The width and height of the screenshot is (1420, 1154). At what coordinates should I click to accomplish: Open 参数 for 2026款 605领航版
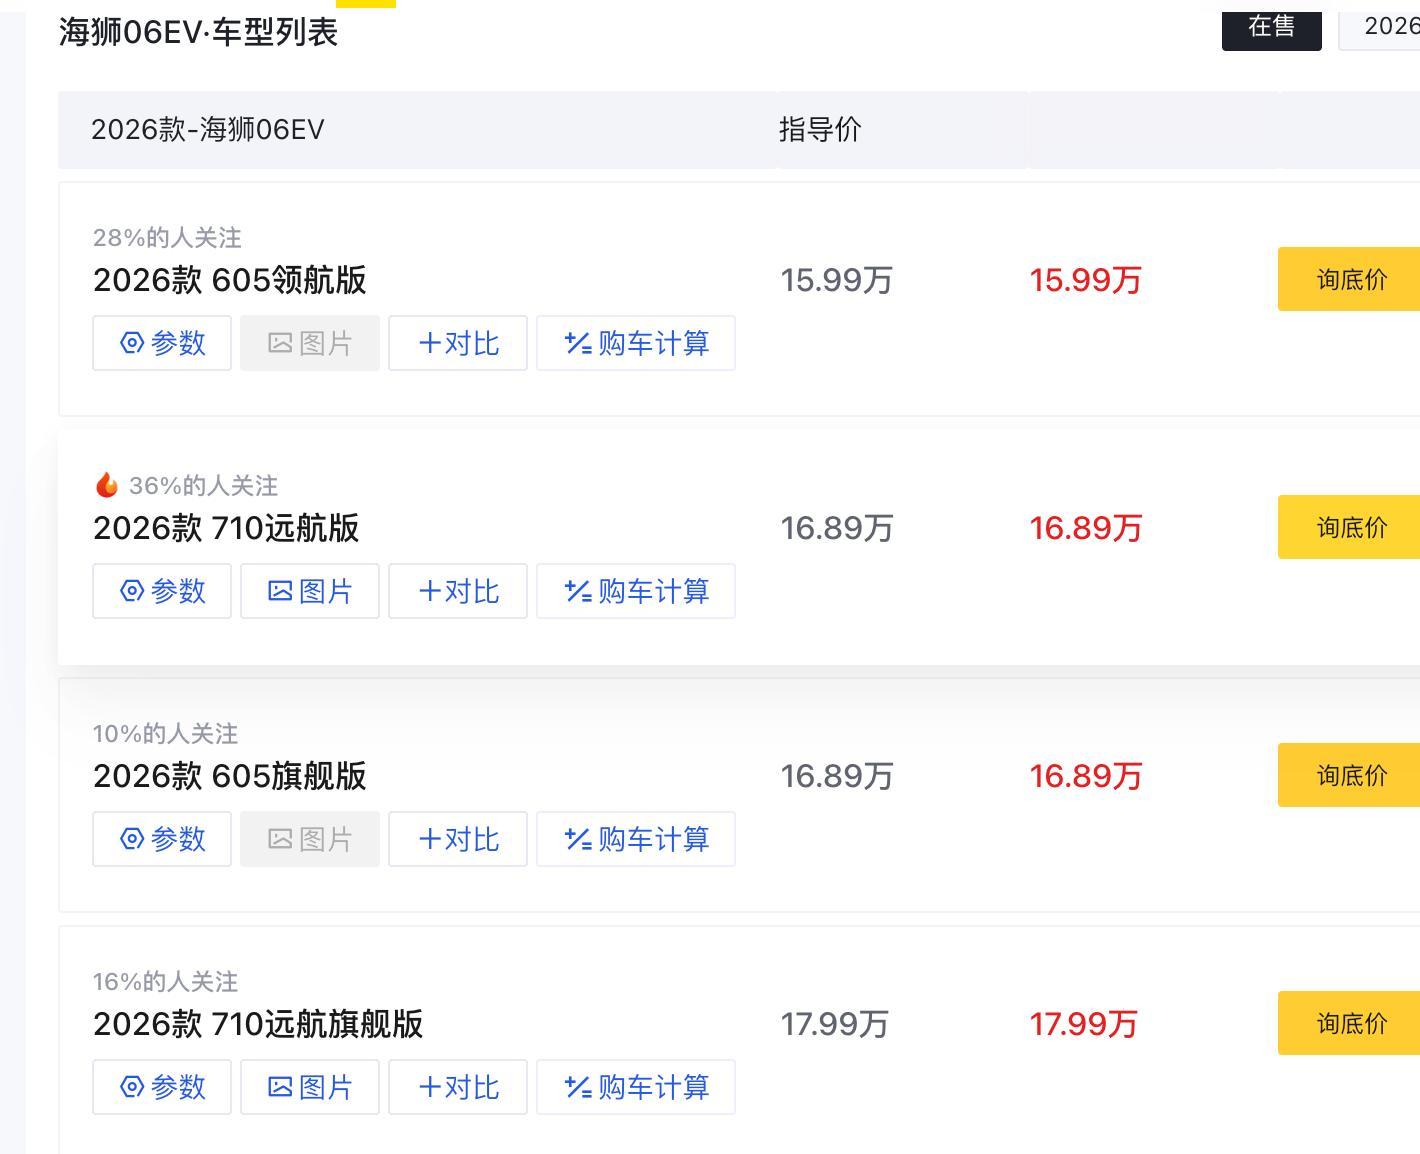162,343
